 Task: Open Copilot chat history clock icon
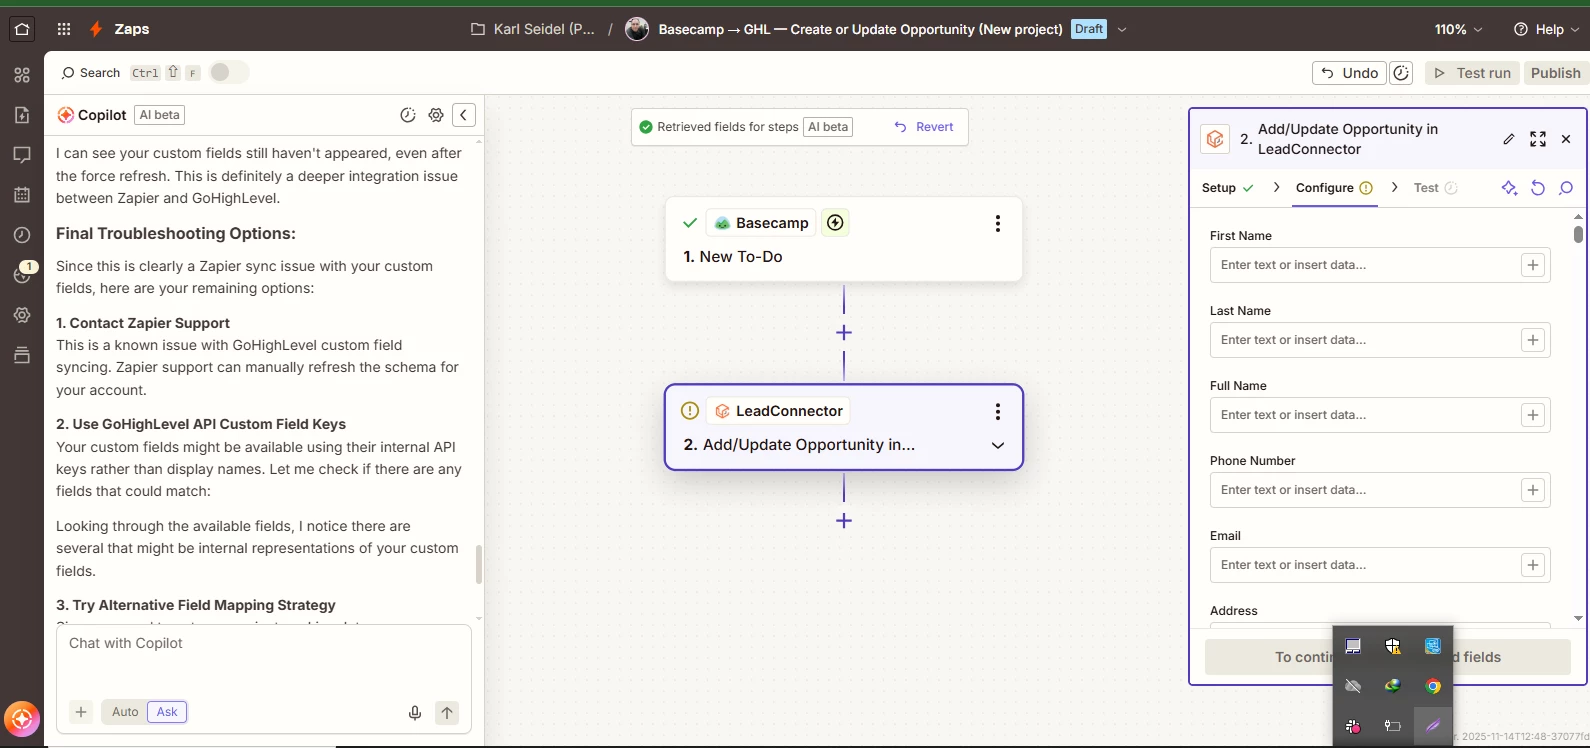(408, 115)
